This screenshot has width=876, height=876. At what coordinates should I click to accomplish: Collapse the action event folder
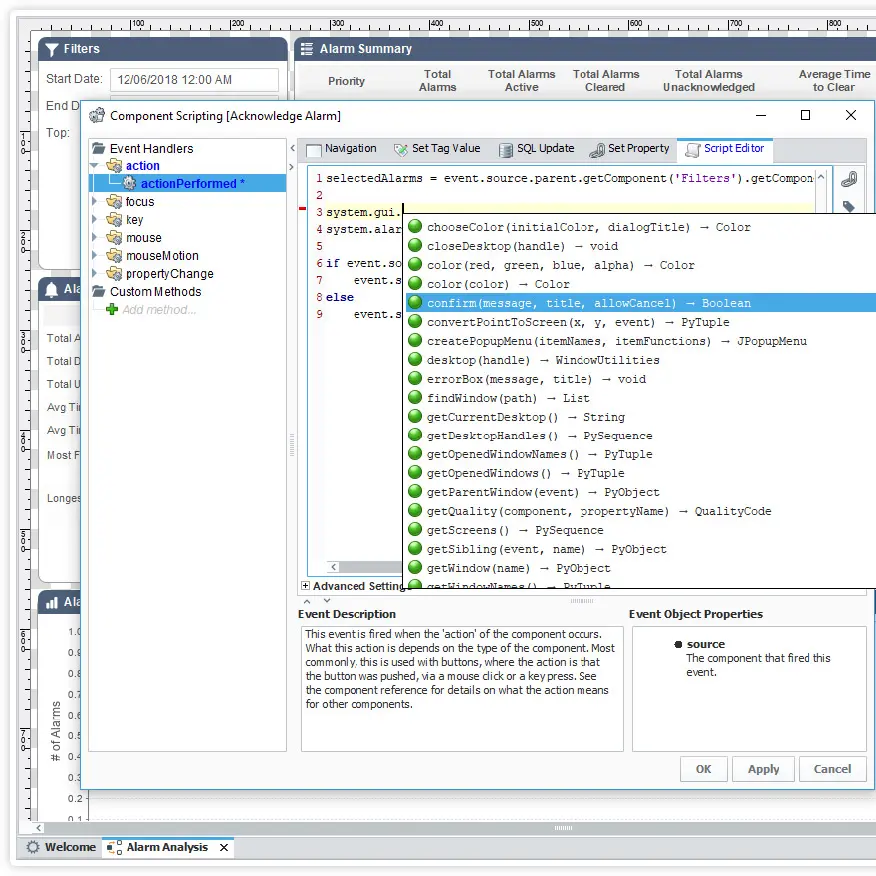tap(95, 166)
